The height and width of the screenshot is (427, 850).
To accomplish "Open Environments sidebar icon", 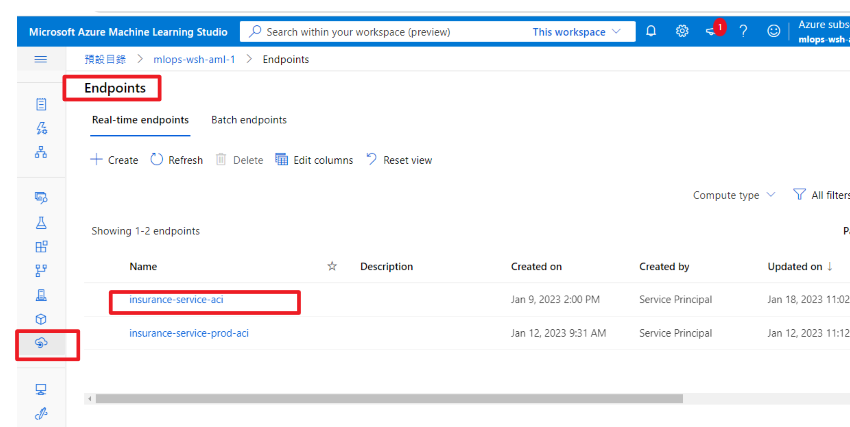I will click(41, 295).
